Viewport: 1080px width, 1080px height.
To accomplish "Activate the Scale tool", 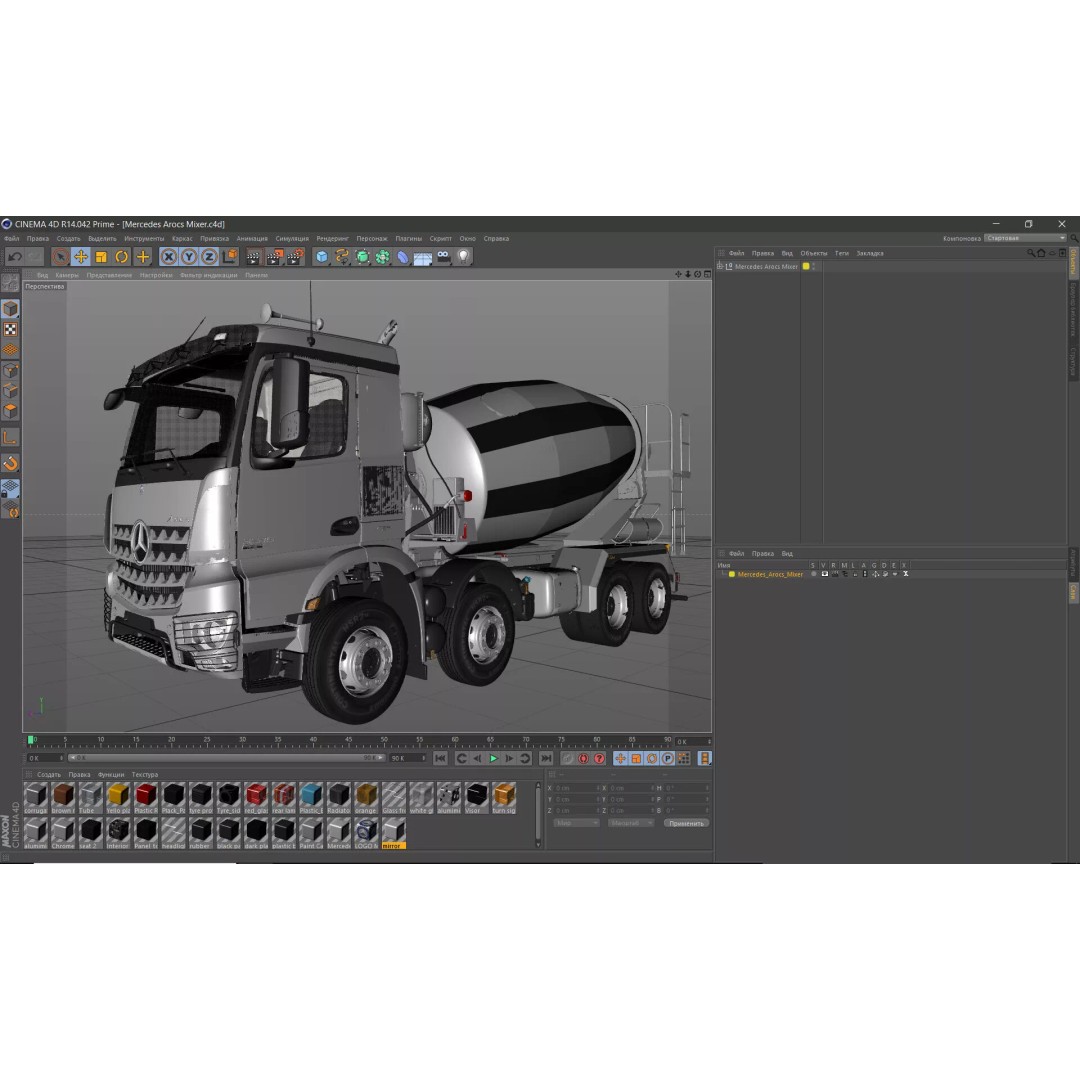I will click(101, 257).
